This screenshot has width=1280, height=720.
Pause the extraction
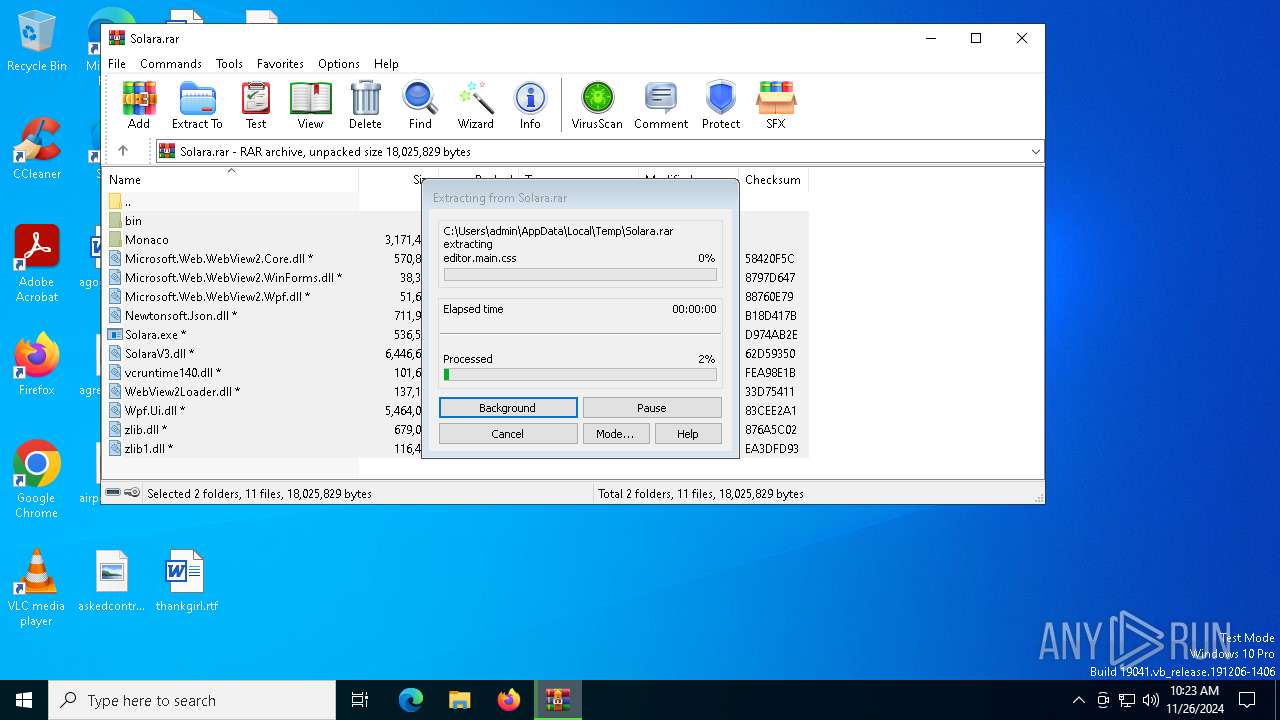(x=652, y=408)
